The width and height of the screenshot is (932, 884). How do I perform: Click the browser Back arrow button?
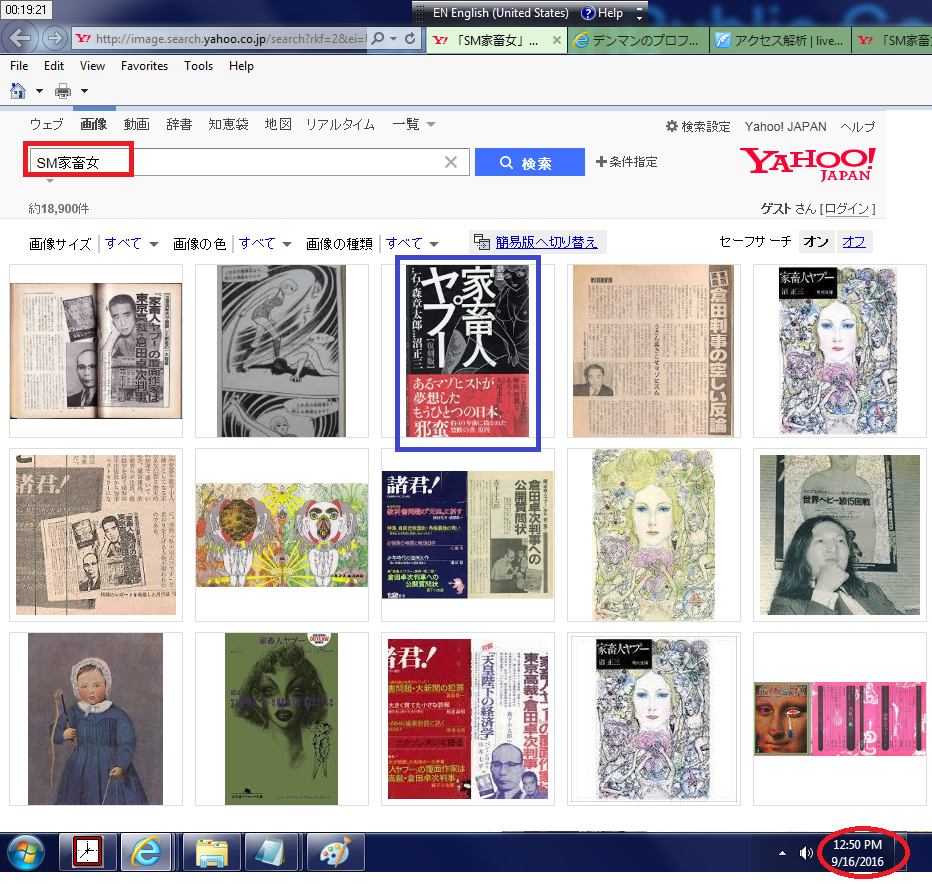click(x=20, y=39)
